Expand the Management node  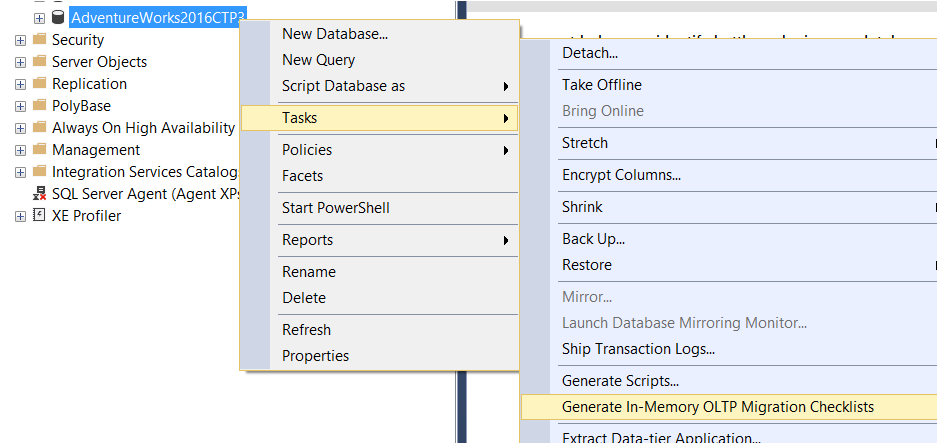pyautogui.click(x=20, y=150)
